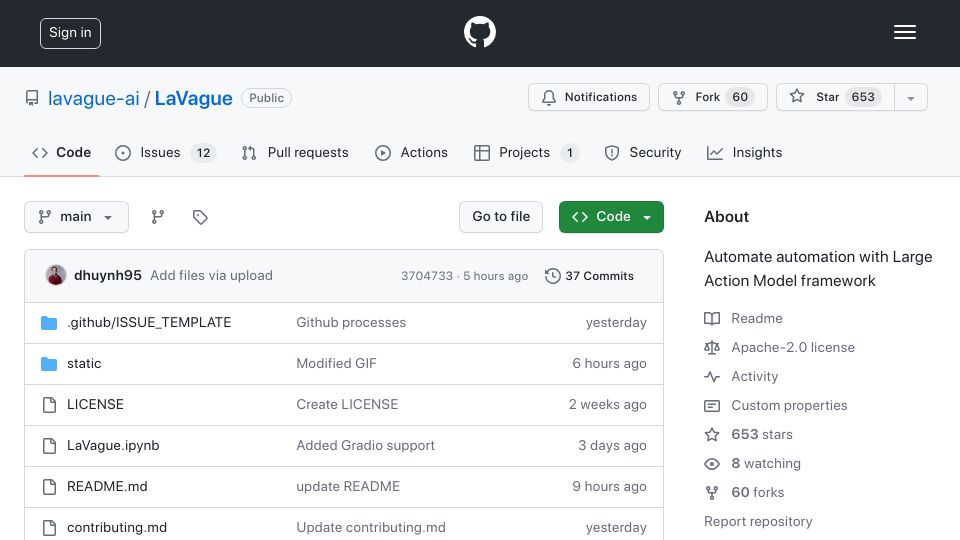Open the LaVague repository link
The width and height of the screenshot is (960, 540).
tap(193, 98)
